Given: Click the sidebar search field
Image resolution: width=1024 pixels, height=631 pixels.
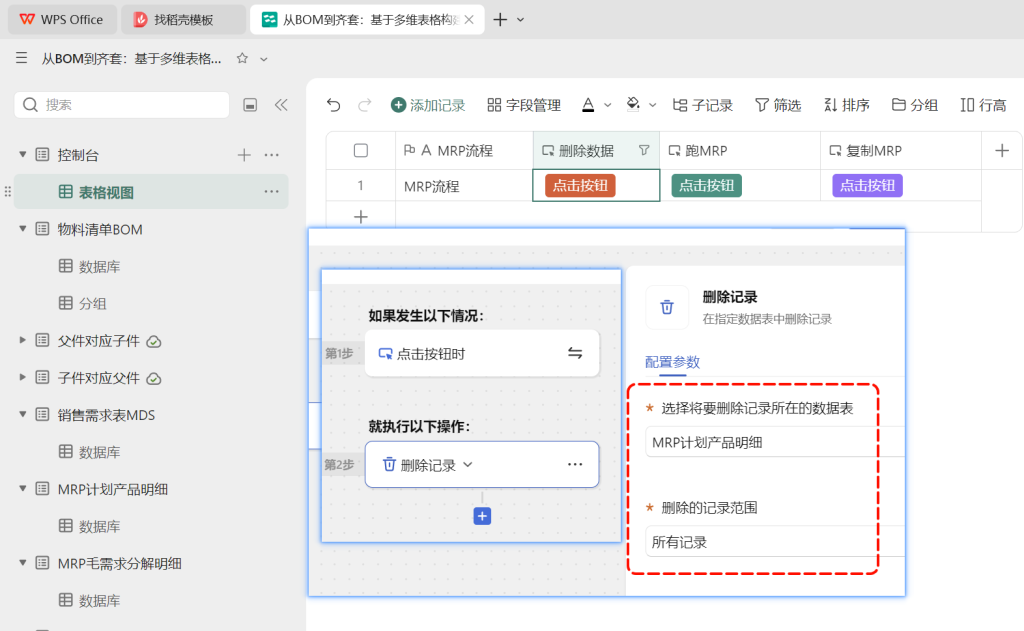Looking at the screenshot, I should [x=121, y=105].
